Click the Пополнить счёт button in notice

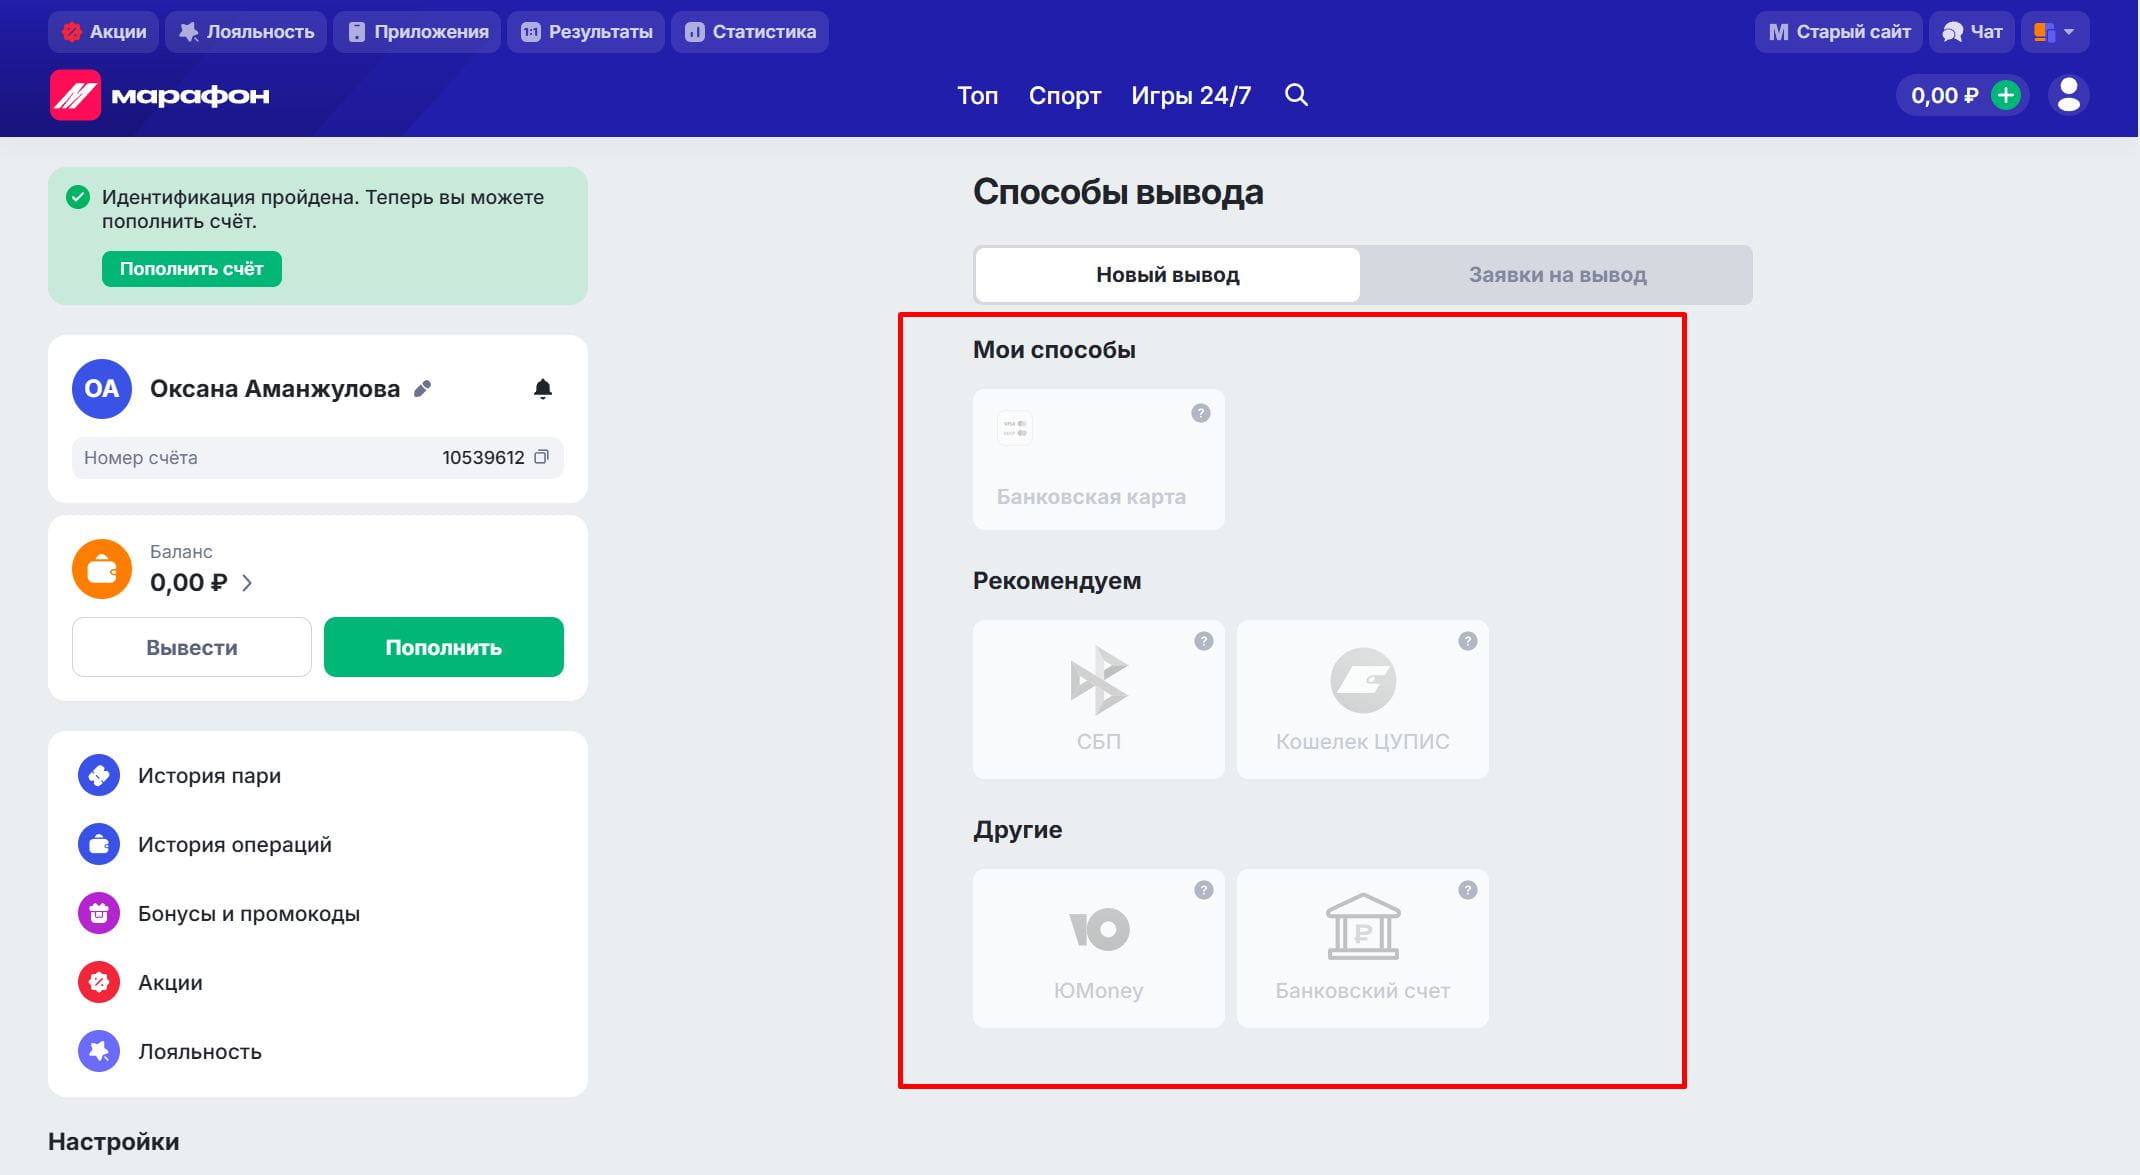click(192, 269)
